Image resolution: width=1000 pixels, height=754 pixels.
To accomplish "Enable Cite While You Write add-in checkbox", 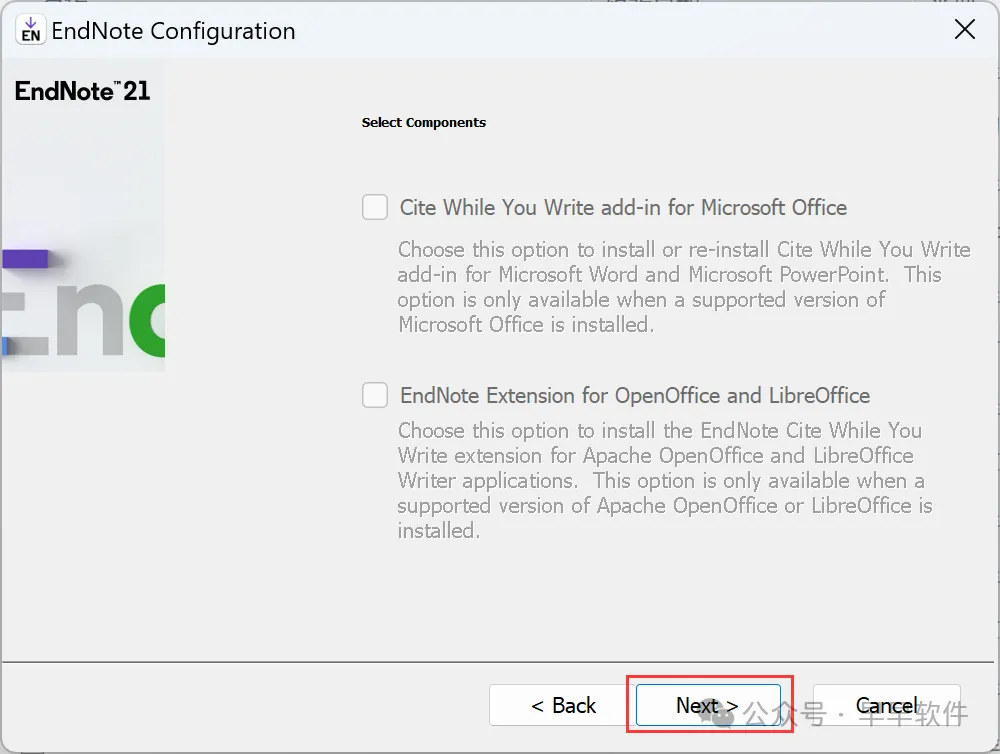I will point(375,207).
